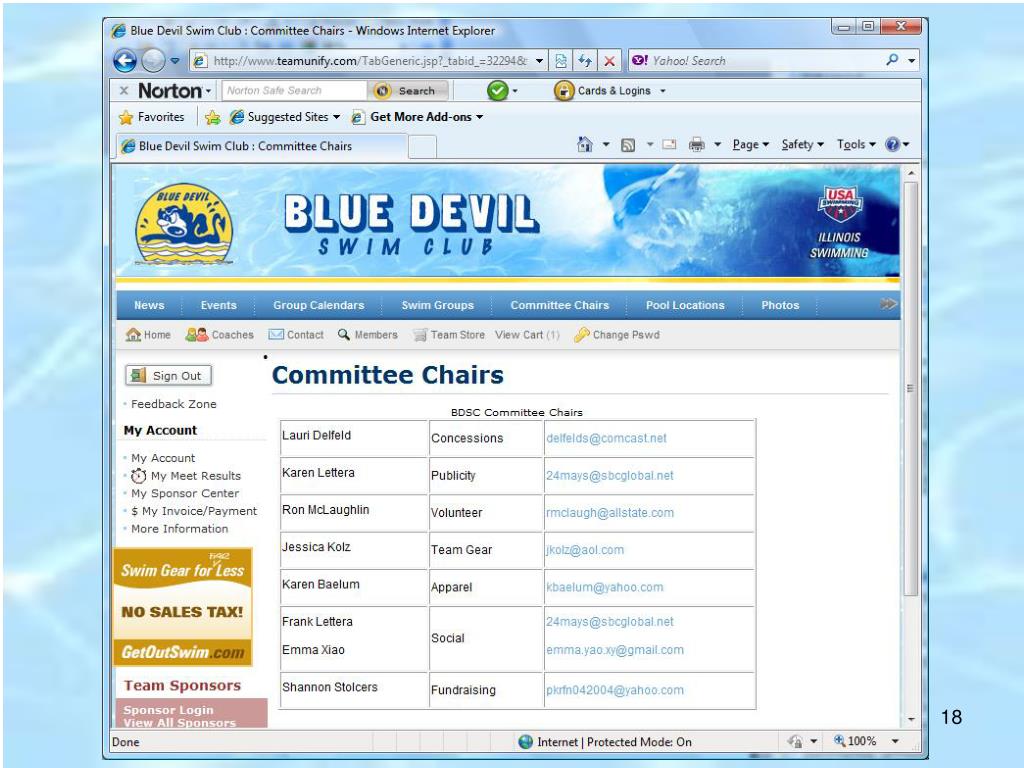Open the Events nav tab
Image resolution: width=1024 pixels, height=768 pixels.
click(218, 305)
